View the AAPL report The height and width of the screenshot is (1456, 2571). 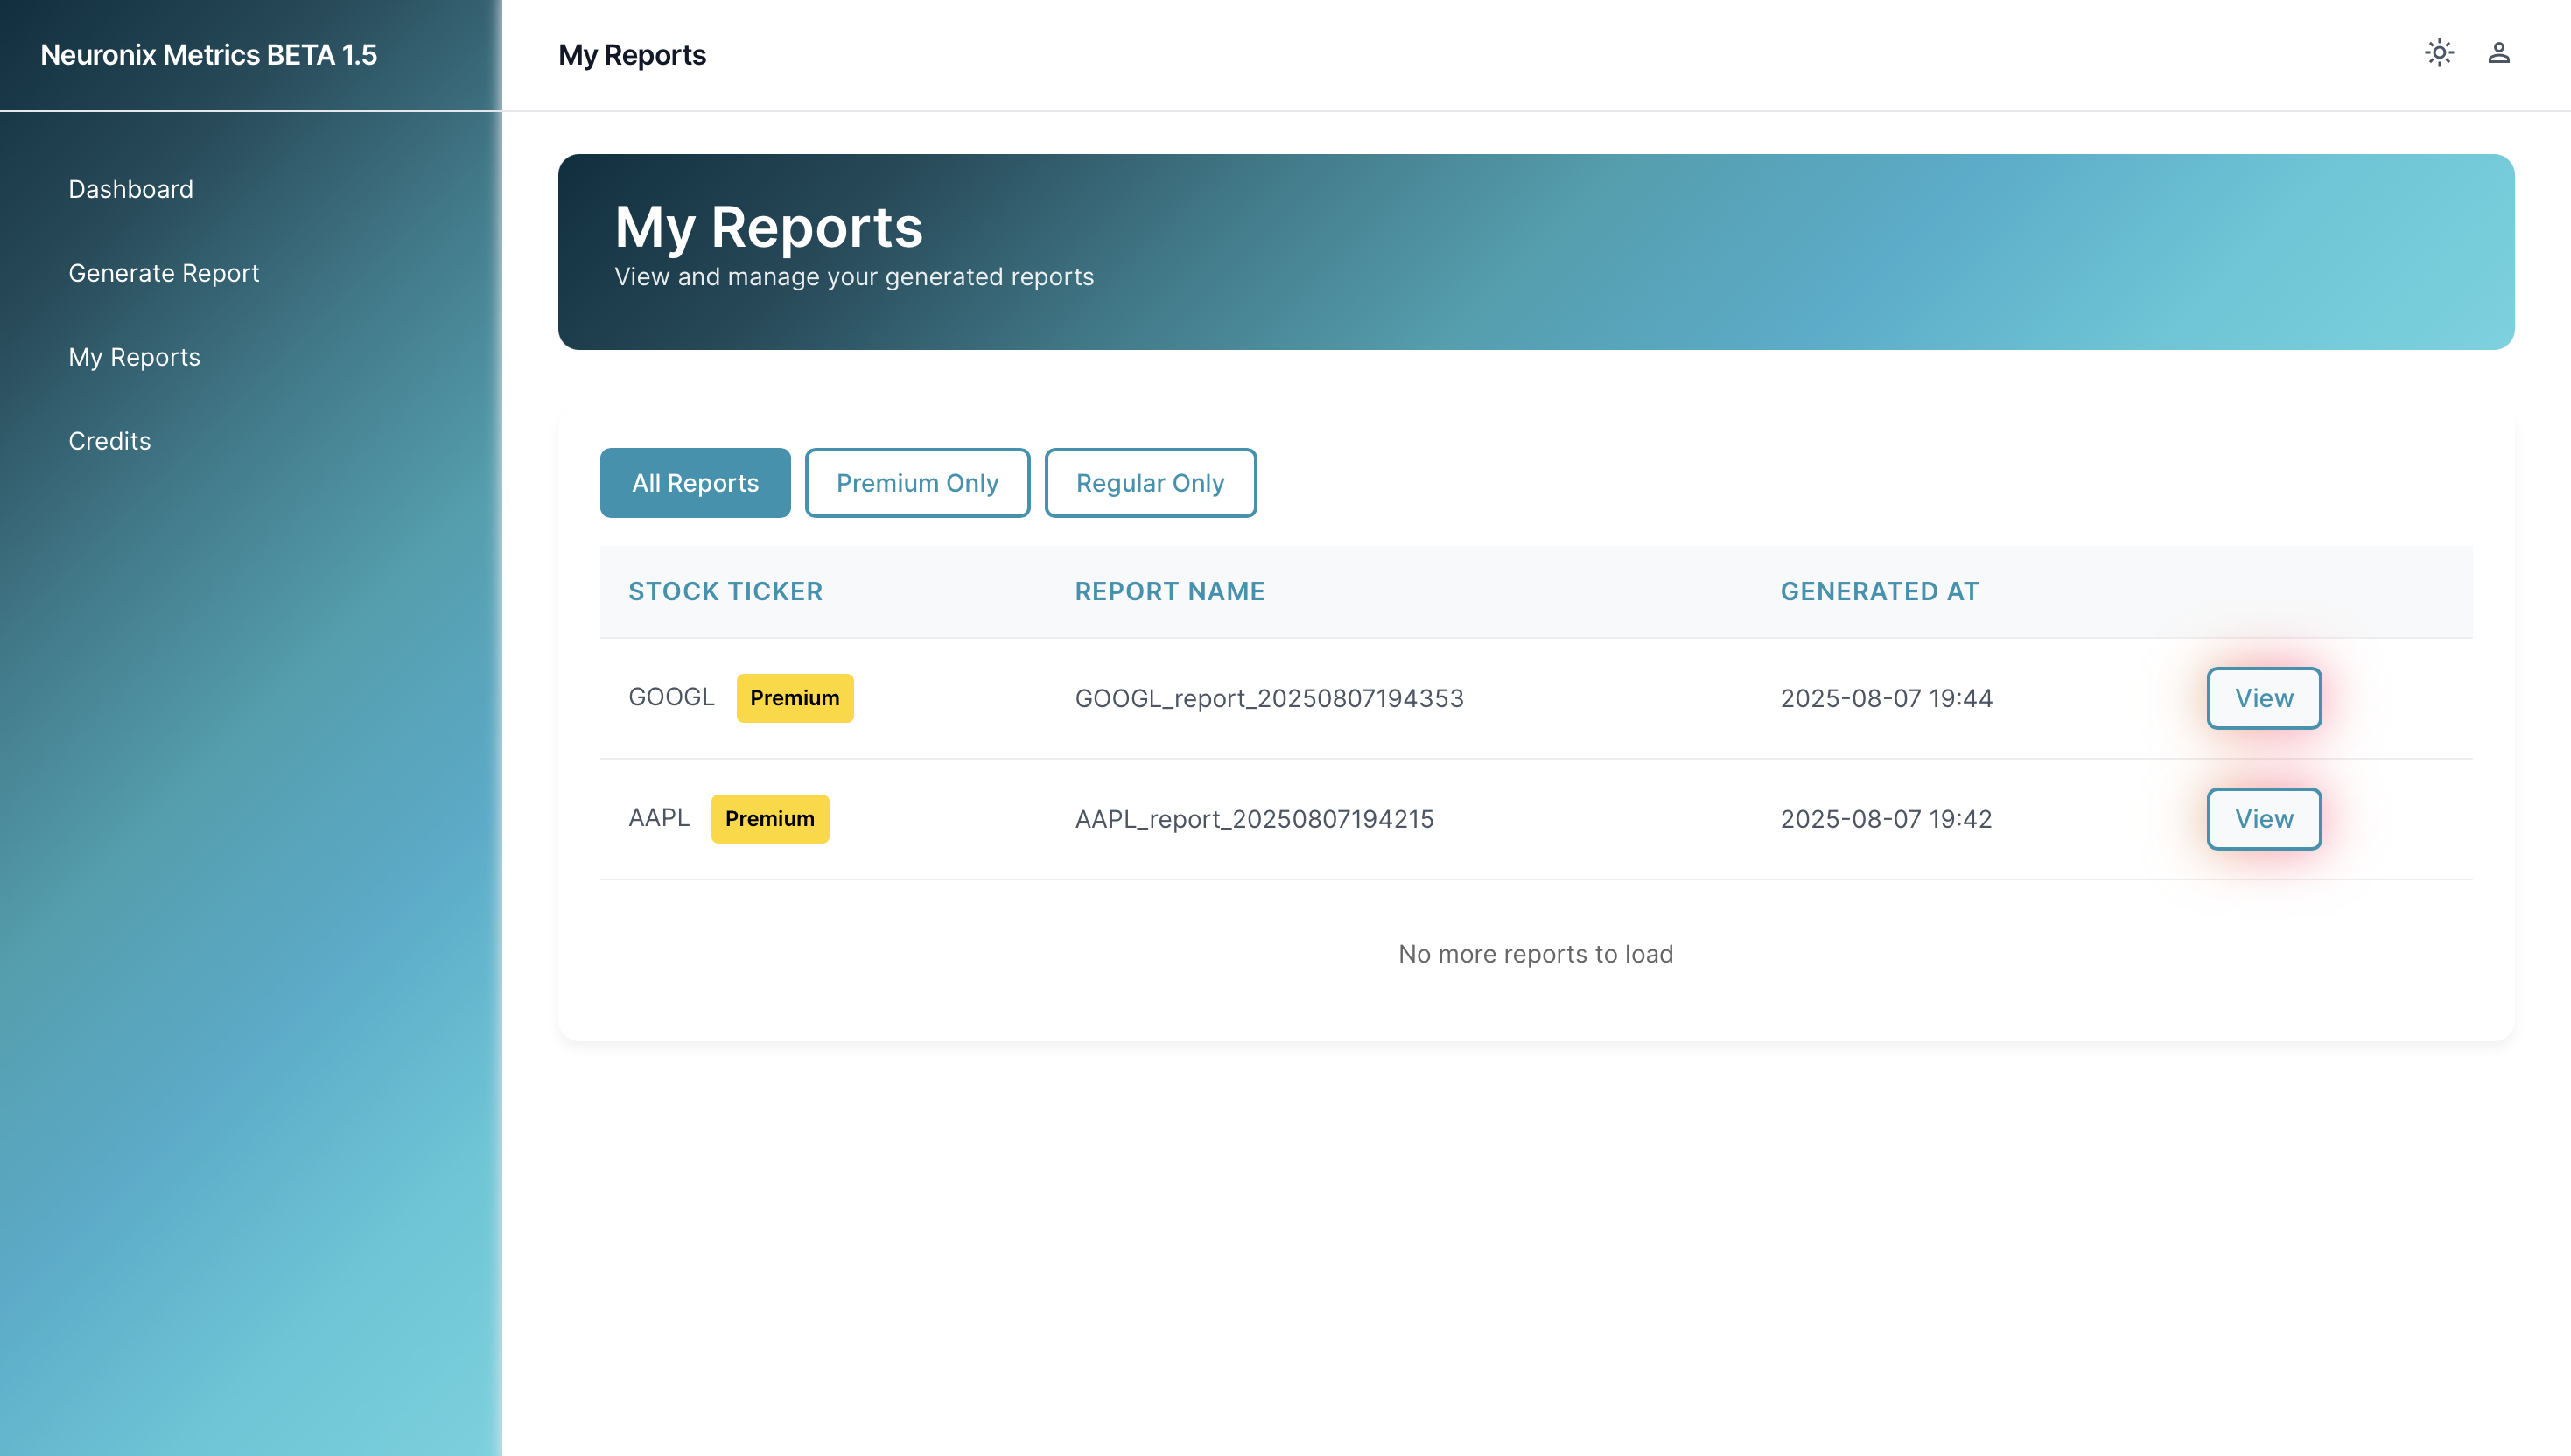pos(2263,819)
